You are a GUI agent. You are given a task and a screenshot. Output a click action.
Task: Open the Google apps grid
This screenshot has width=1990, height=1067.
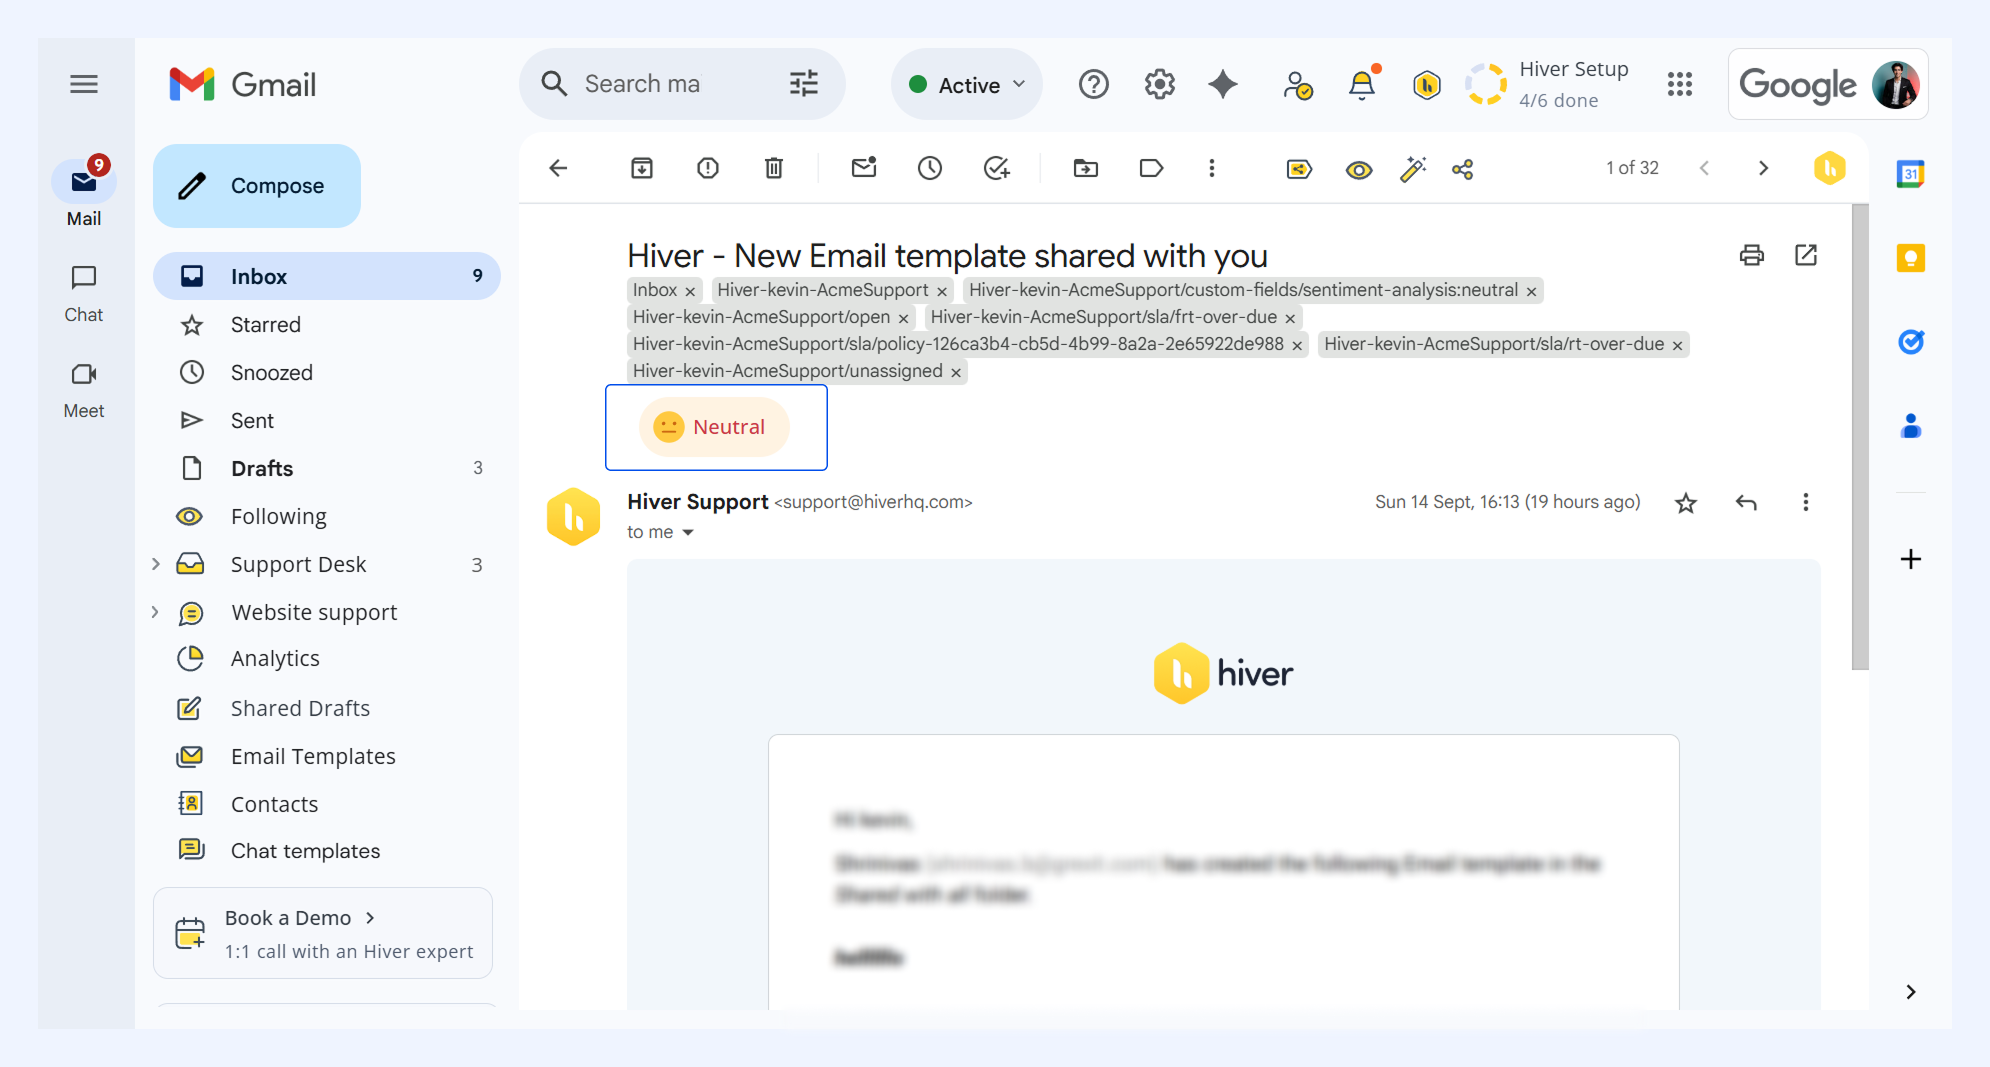pyautogui.click(x=1680, y=84)
